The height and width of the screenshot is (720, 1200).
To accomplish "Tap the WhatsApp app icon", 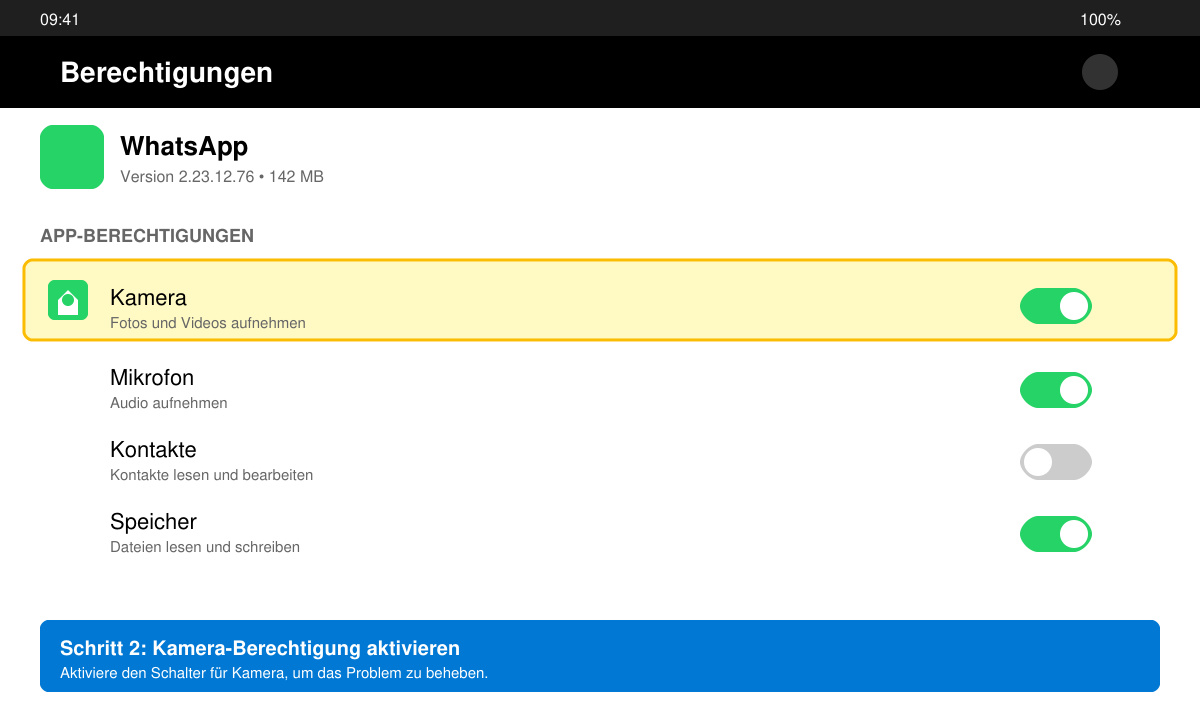I will tap(72, 157).
